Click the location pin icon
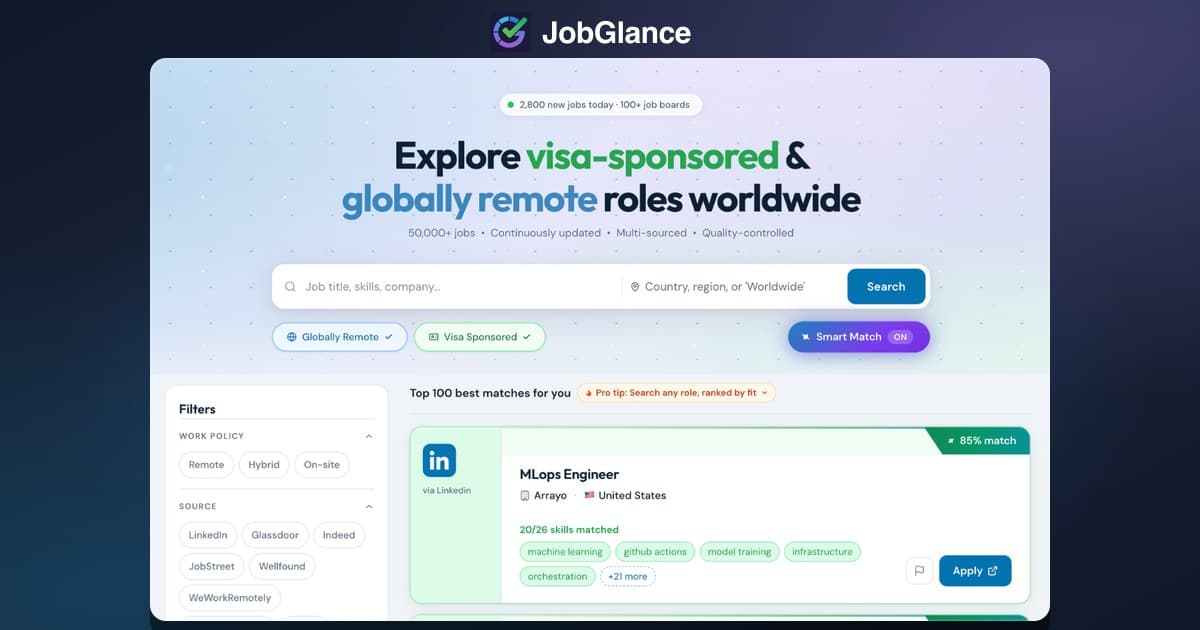This screenshot has height=630, width=1200. [x=634, y=287]
